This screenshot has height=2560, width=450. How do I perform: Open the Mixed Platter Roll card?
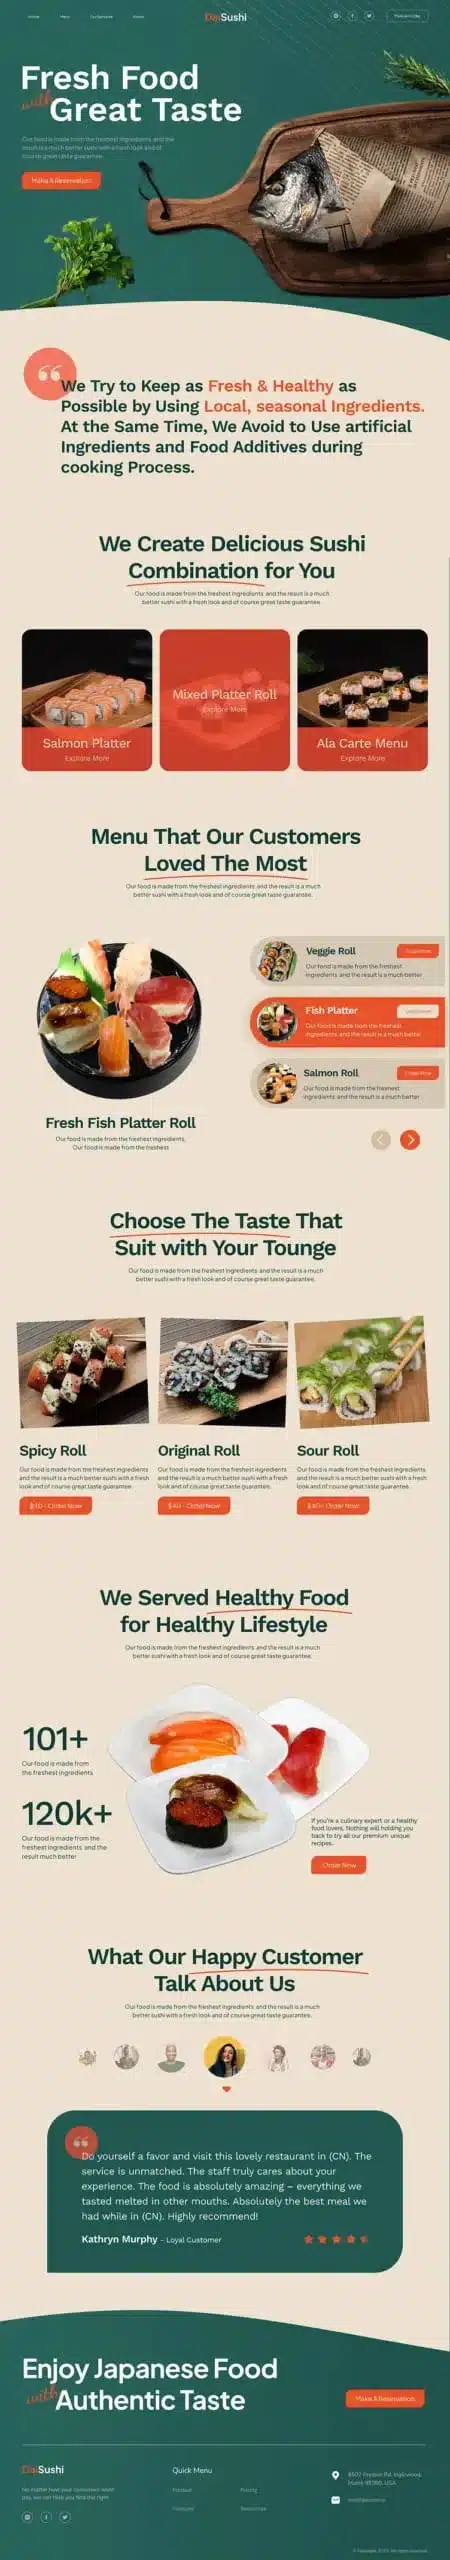click(x=224, y=700)
